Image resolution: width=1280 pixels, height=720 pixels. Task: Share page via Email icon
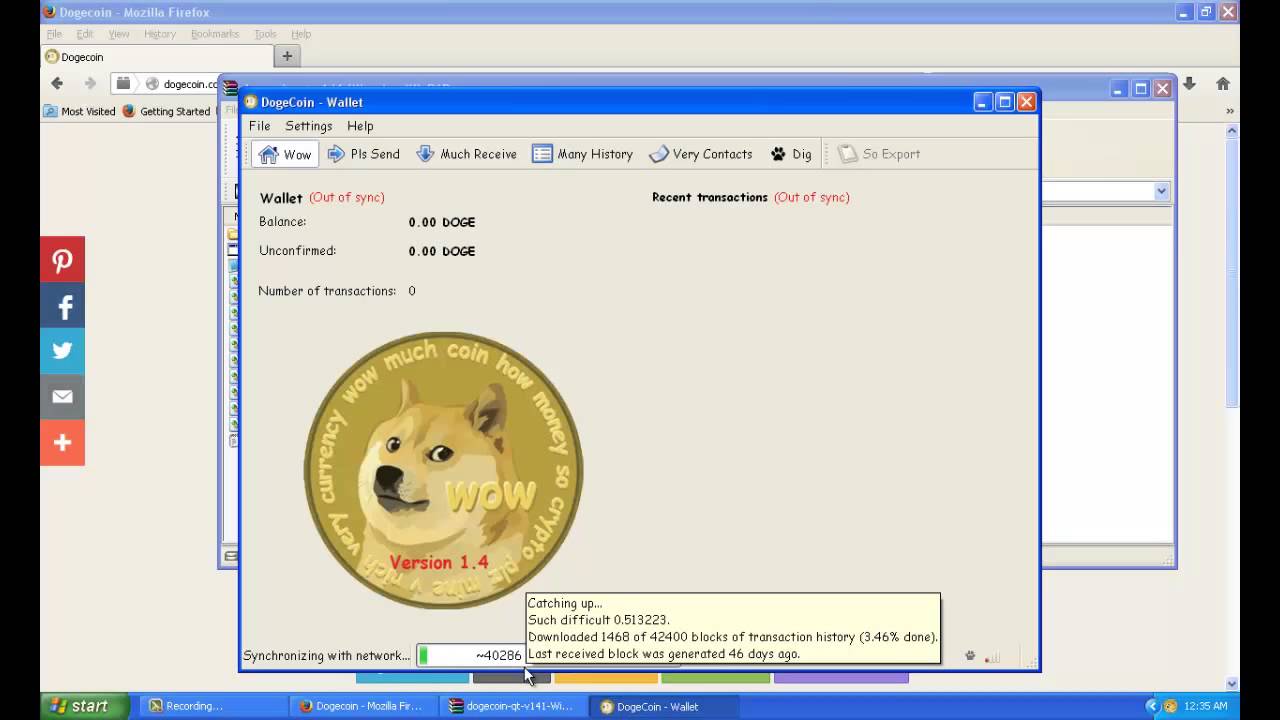[x=62, y=397]
